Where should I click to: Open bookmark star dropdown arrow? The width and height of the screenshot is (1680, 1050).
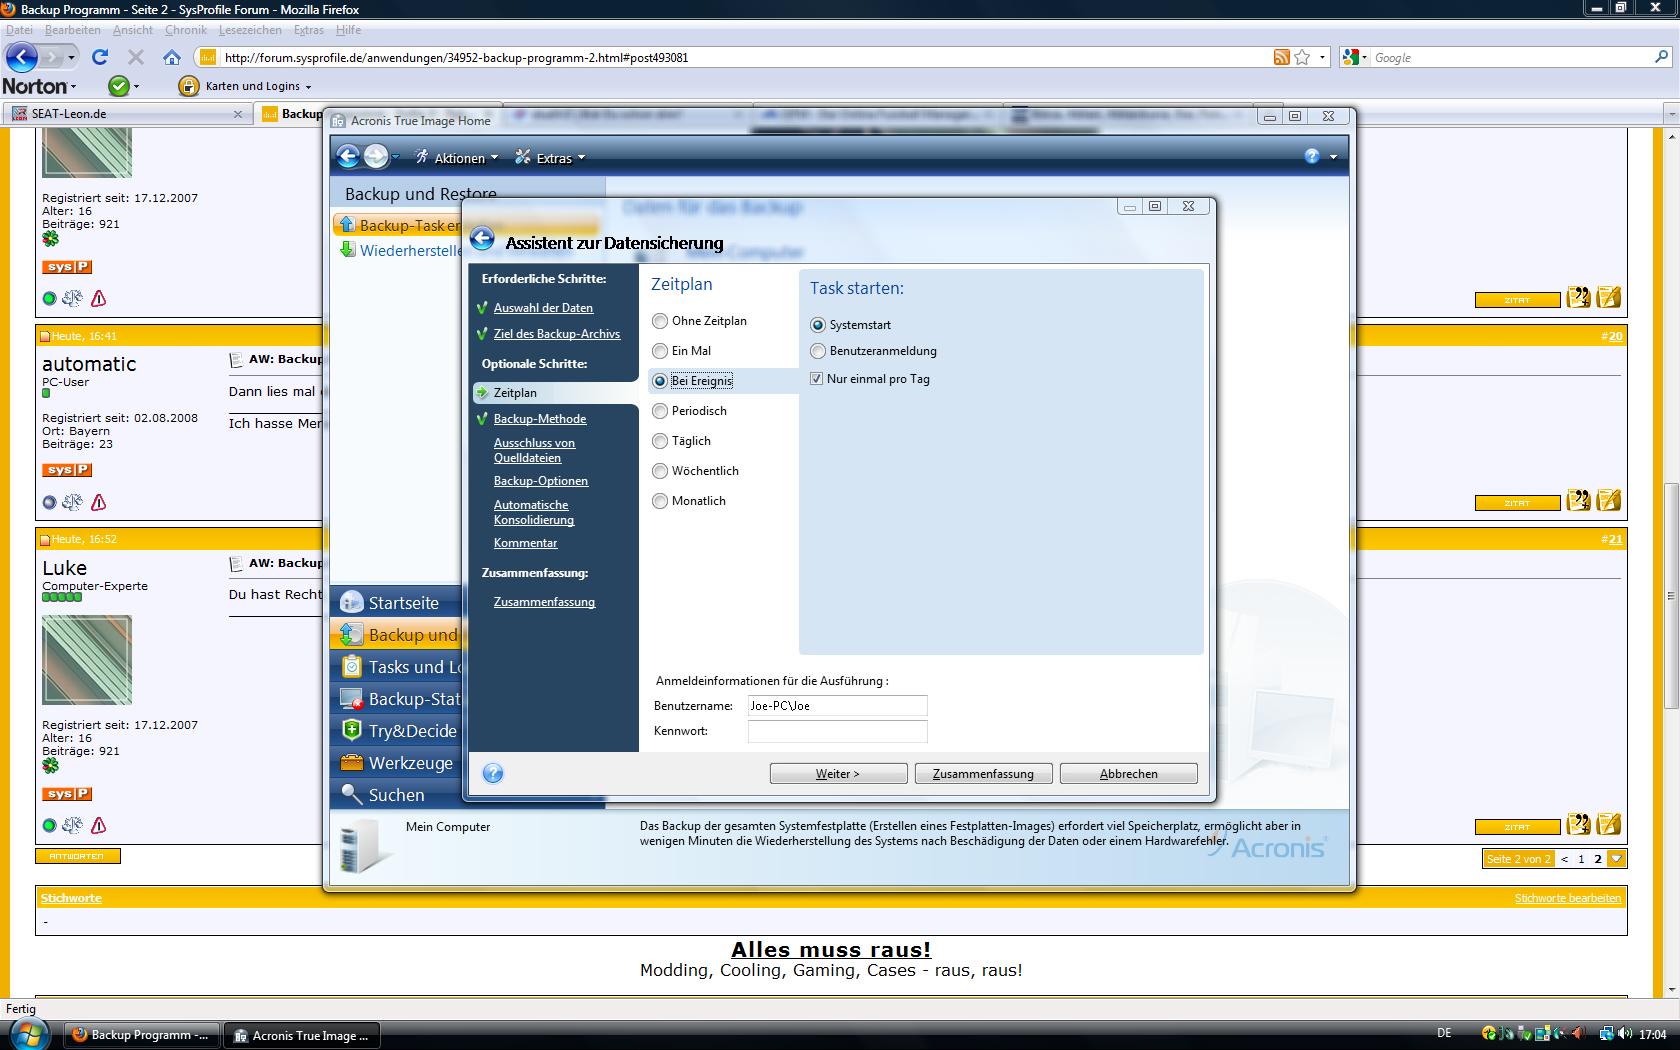tap(1322, 57)
